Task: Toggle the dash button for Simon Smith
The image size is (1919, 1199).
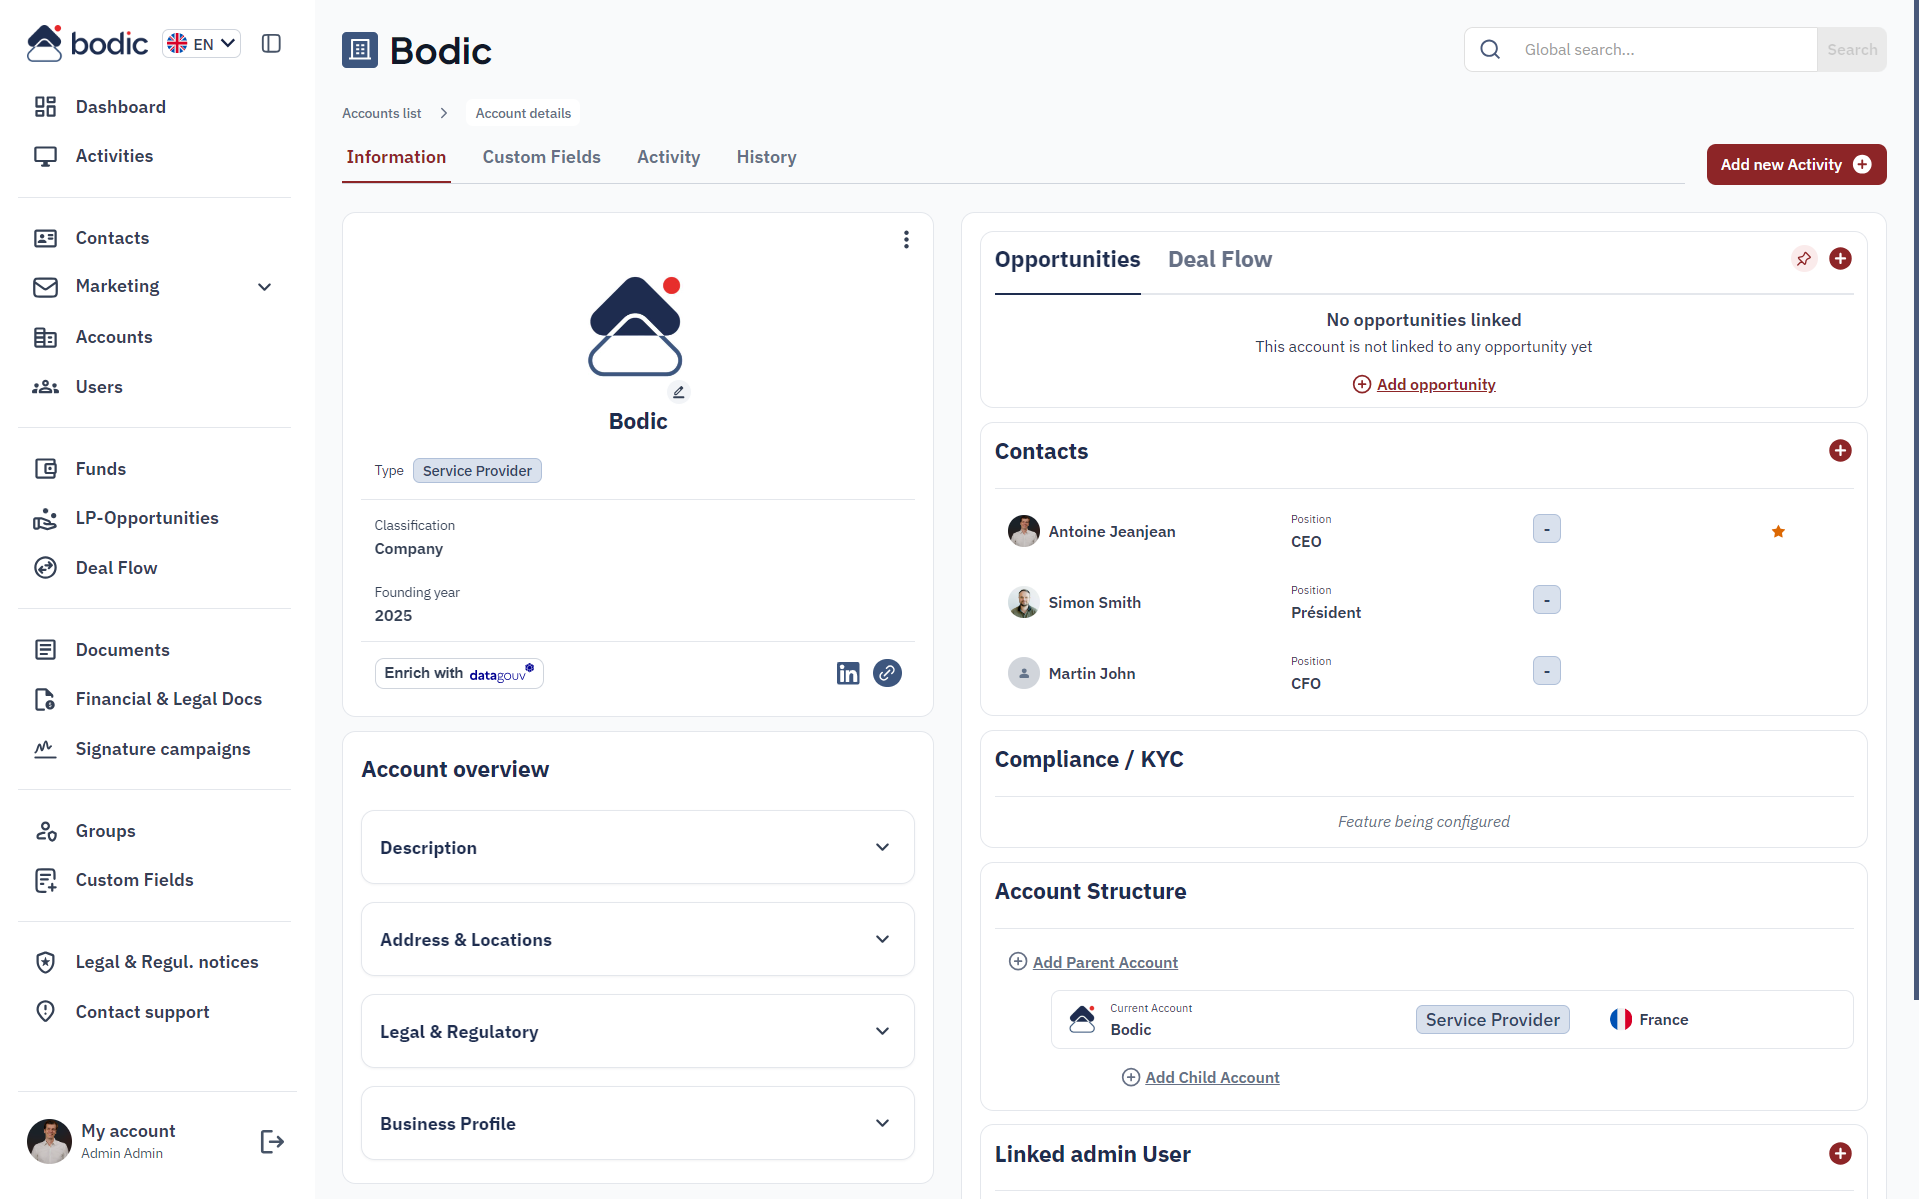Action: pyautogui.click(x=1547, y=600)
